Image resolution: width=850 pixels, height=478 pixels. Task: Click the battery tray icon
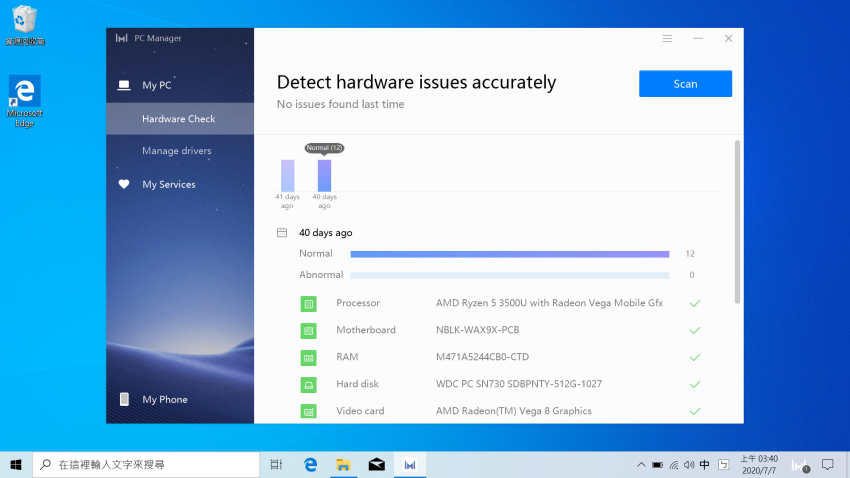tap(657, 465)
